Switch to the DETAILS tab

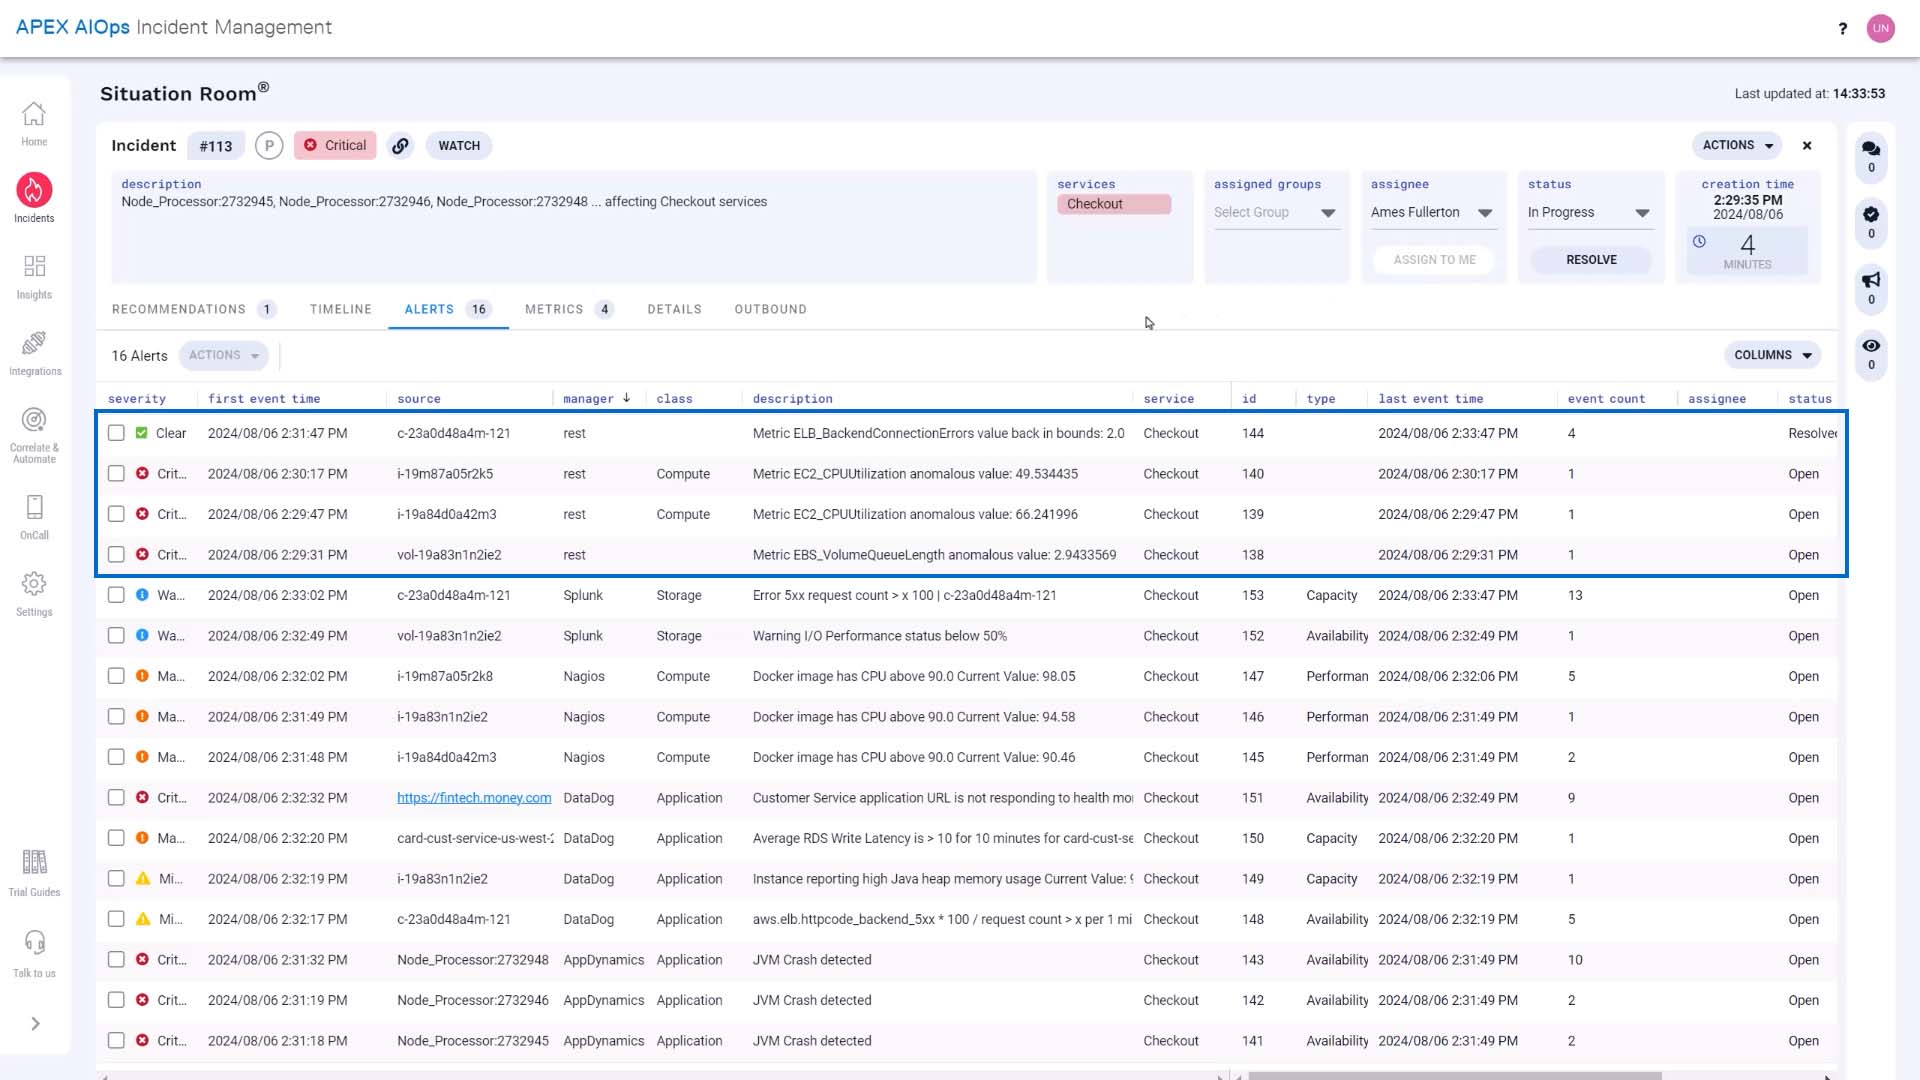pos(674,309)
